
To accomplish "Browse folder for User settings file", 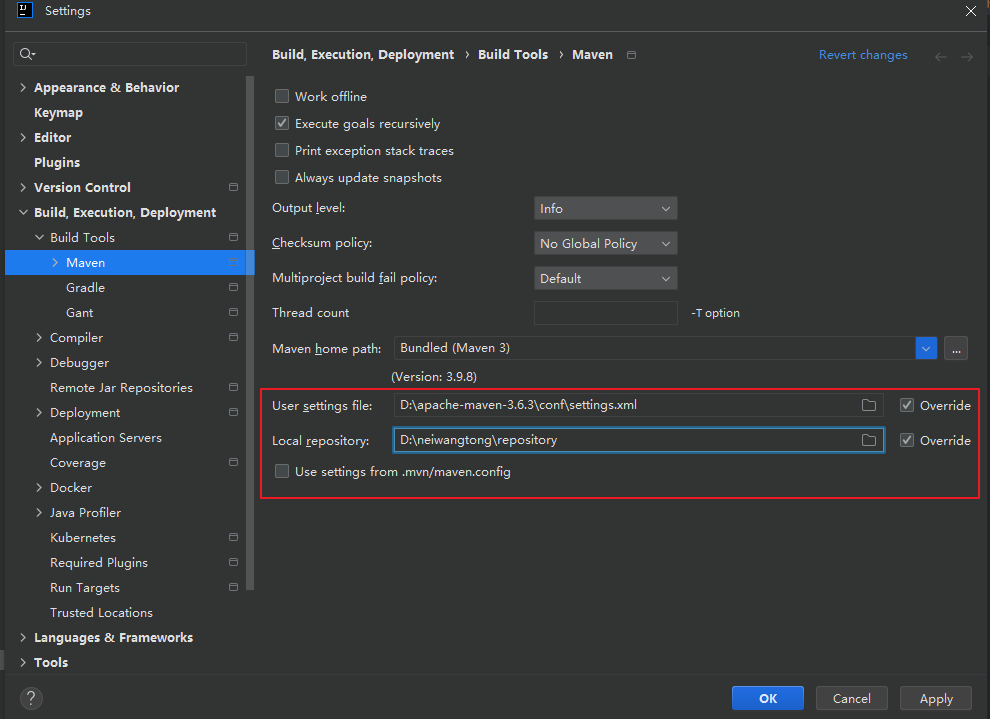I will [x=869, y=405].
